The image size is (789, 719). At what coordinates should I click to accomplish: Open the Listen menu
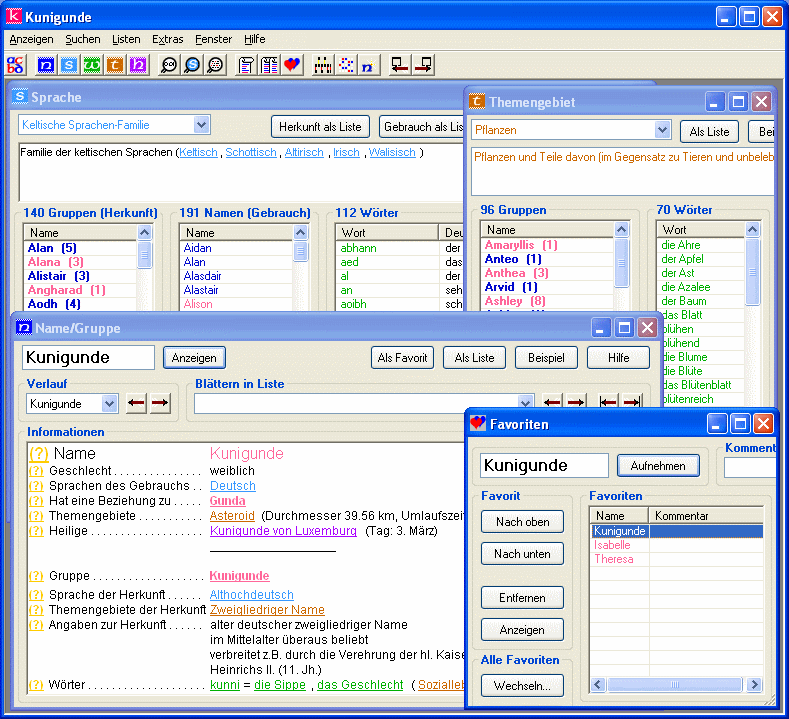(x=126, y=39)
